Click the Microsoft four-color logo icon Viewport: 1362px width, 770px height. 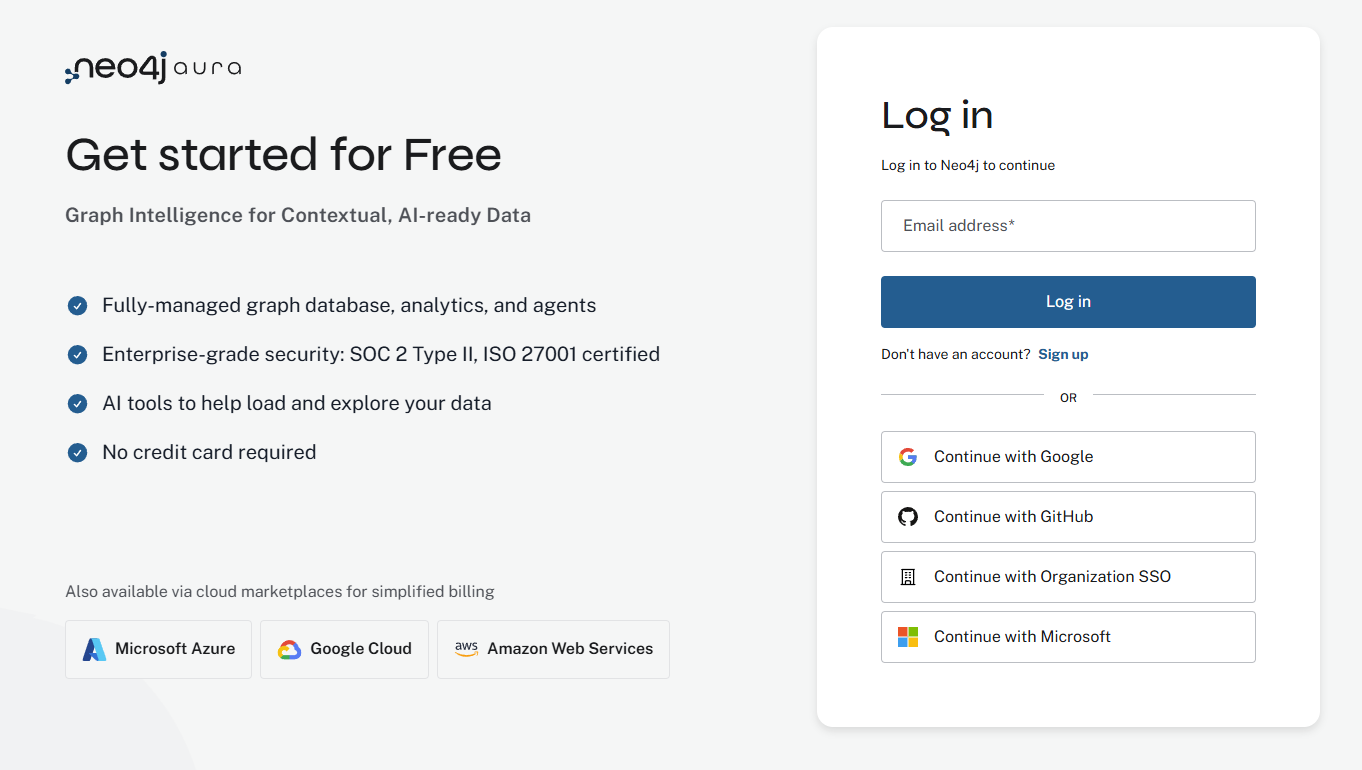(x=908, y=637)
